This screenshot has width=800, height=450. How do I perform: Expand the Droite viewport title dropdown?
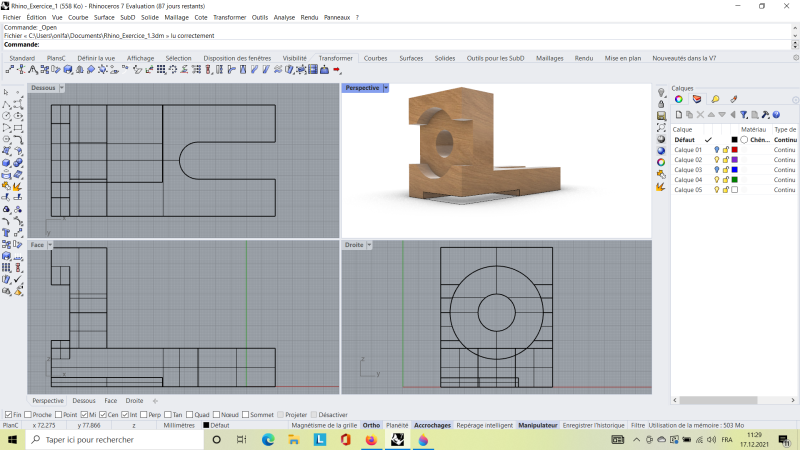370,244
